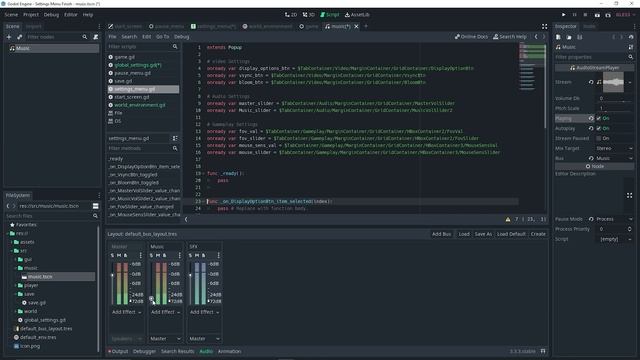Enable the Stream Paused checkbox
640x360 pixels.
tap(599, 138)
